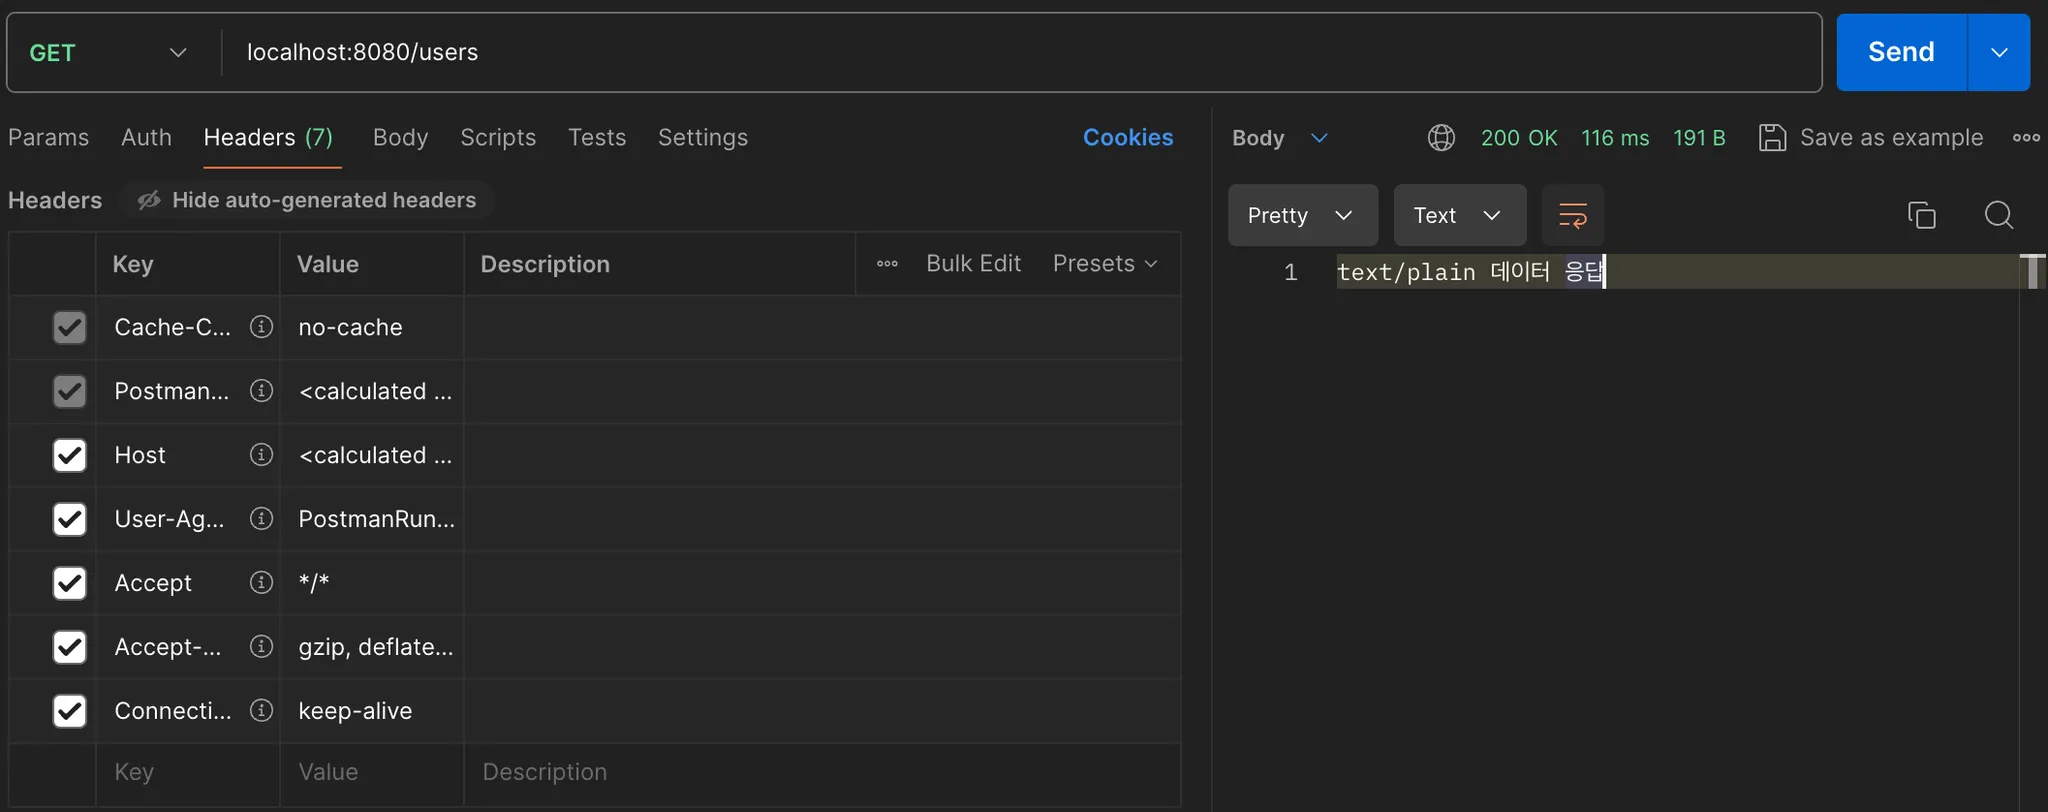Click the info icon beside Host header
Image resolution: width=2048 pixels, height=812 pixels.
point(261,455)
